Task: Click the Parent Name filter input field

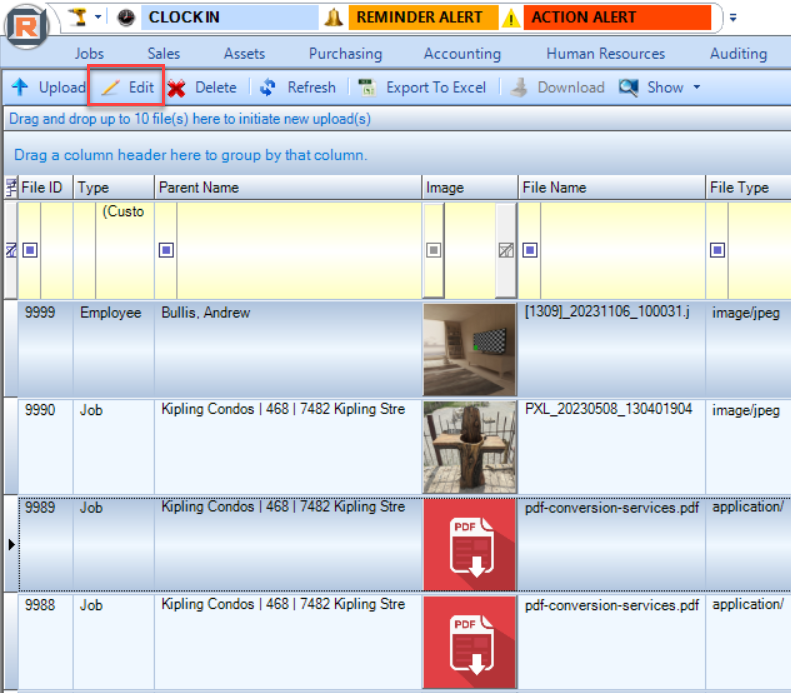Action: [x=299, y=250]
